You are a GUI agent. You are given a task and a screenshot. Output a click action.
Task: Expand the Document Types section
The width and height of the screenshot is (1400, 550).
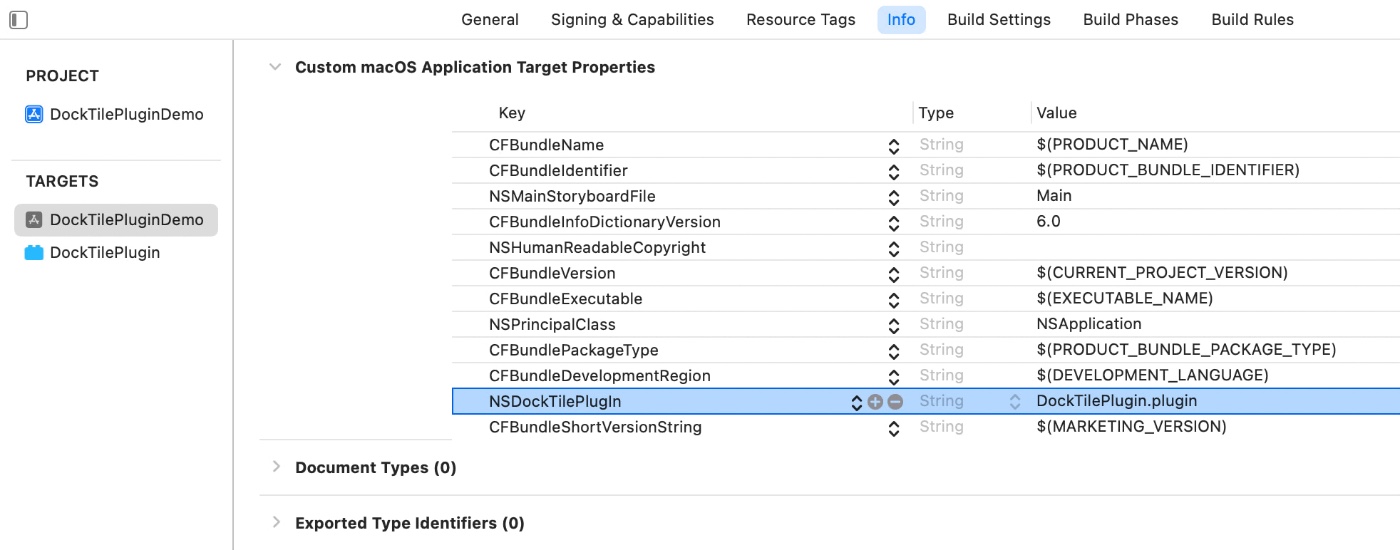pyautogui.click(x=275, y=467)
